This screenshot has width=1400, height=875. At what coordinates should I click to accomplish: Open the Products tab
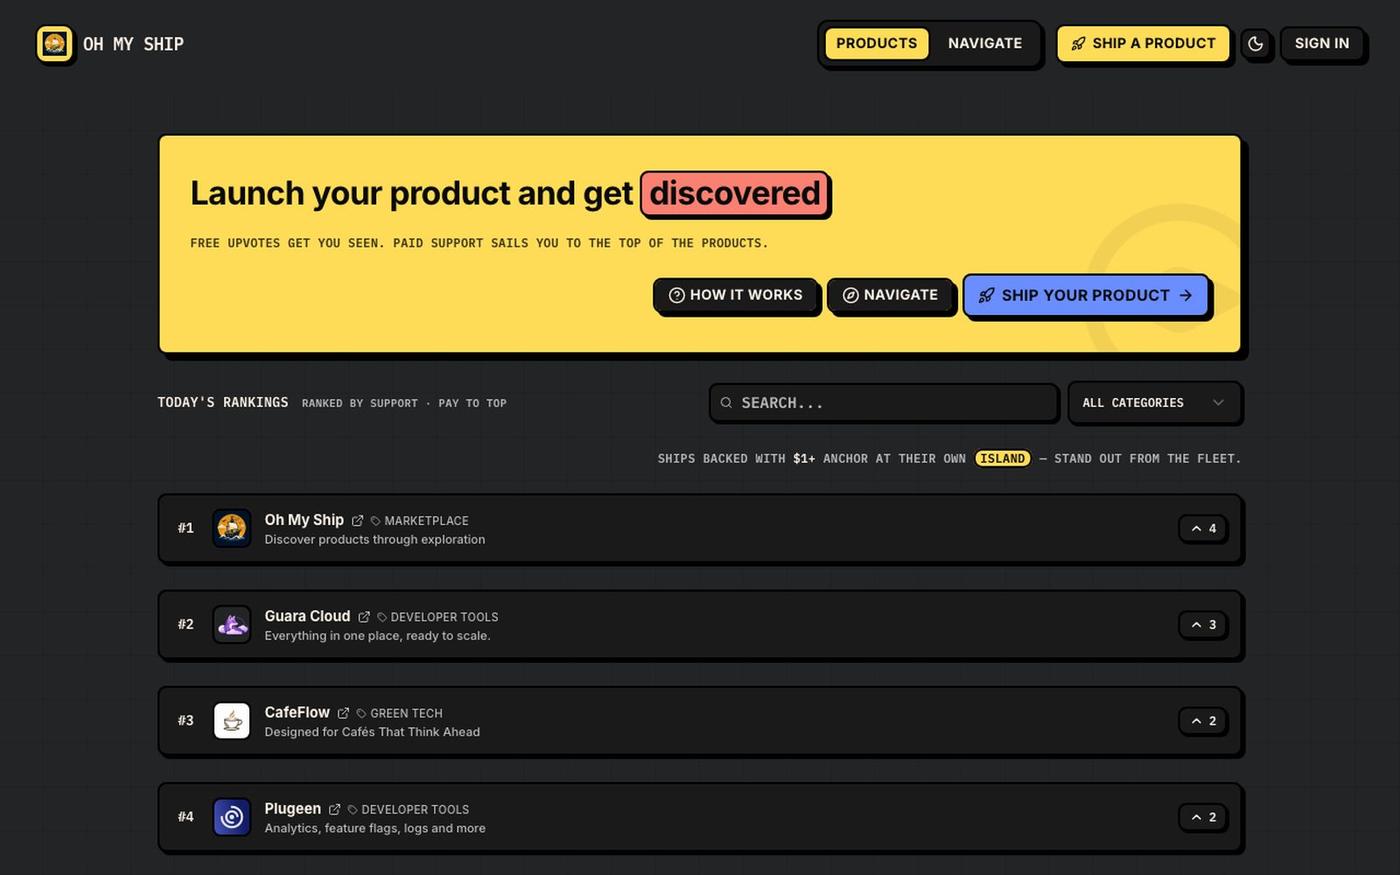876,43
